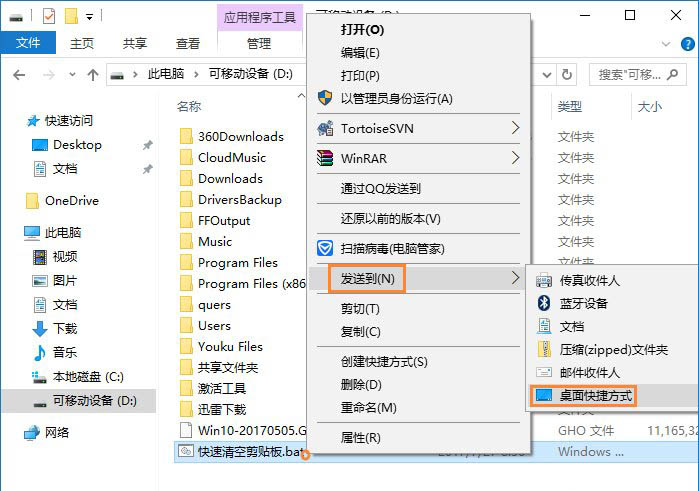Click the Bluetooth device icon
Image resolution: width=699 pixels, height=491 pixels.
[544, 303]
